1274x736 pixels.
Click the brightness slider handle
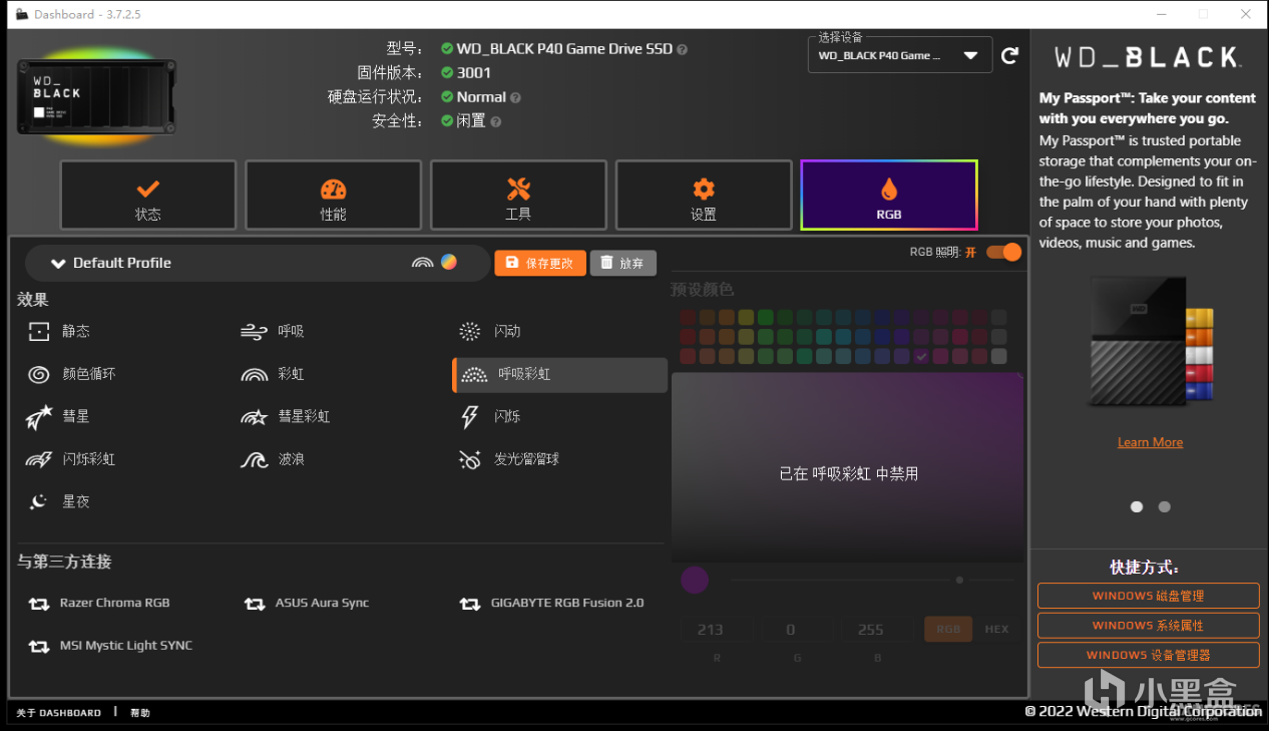[x=959, y=581]
